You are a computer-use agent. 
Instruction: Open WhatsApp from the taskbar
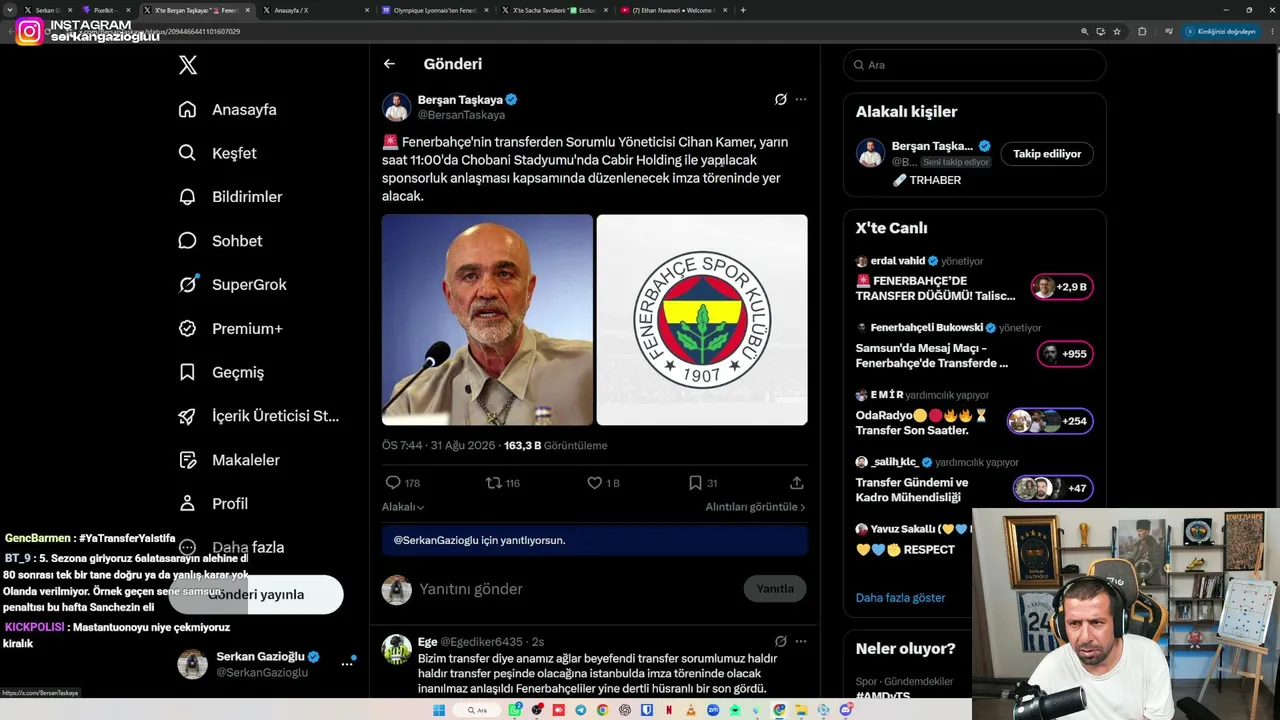[x=515, y=710]
